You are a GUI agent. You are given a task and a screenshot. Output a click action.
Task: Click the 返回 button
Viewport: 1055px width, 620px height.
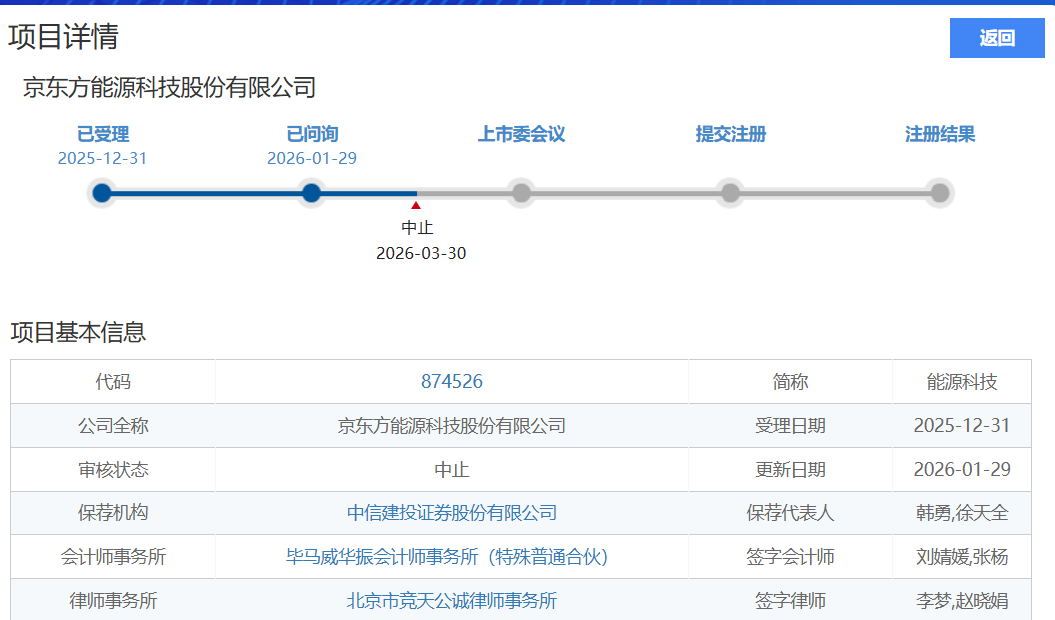(x=996, y=38)
